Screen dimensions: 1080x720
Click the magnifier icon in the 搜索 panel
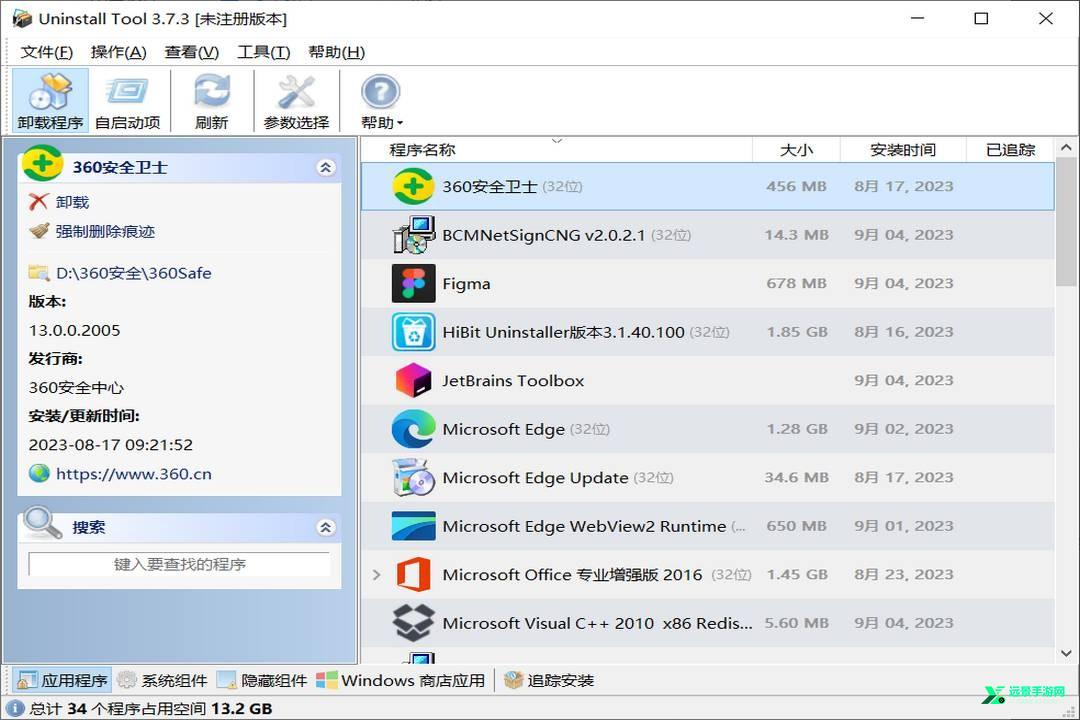point(42,524)
